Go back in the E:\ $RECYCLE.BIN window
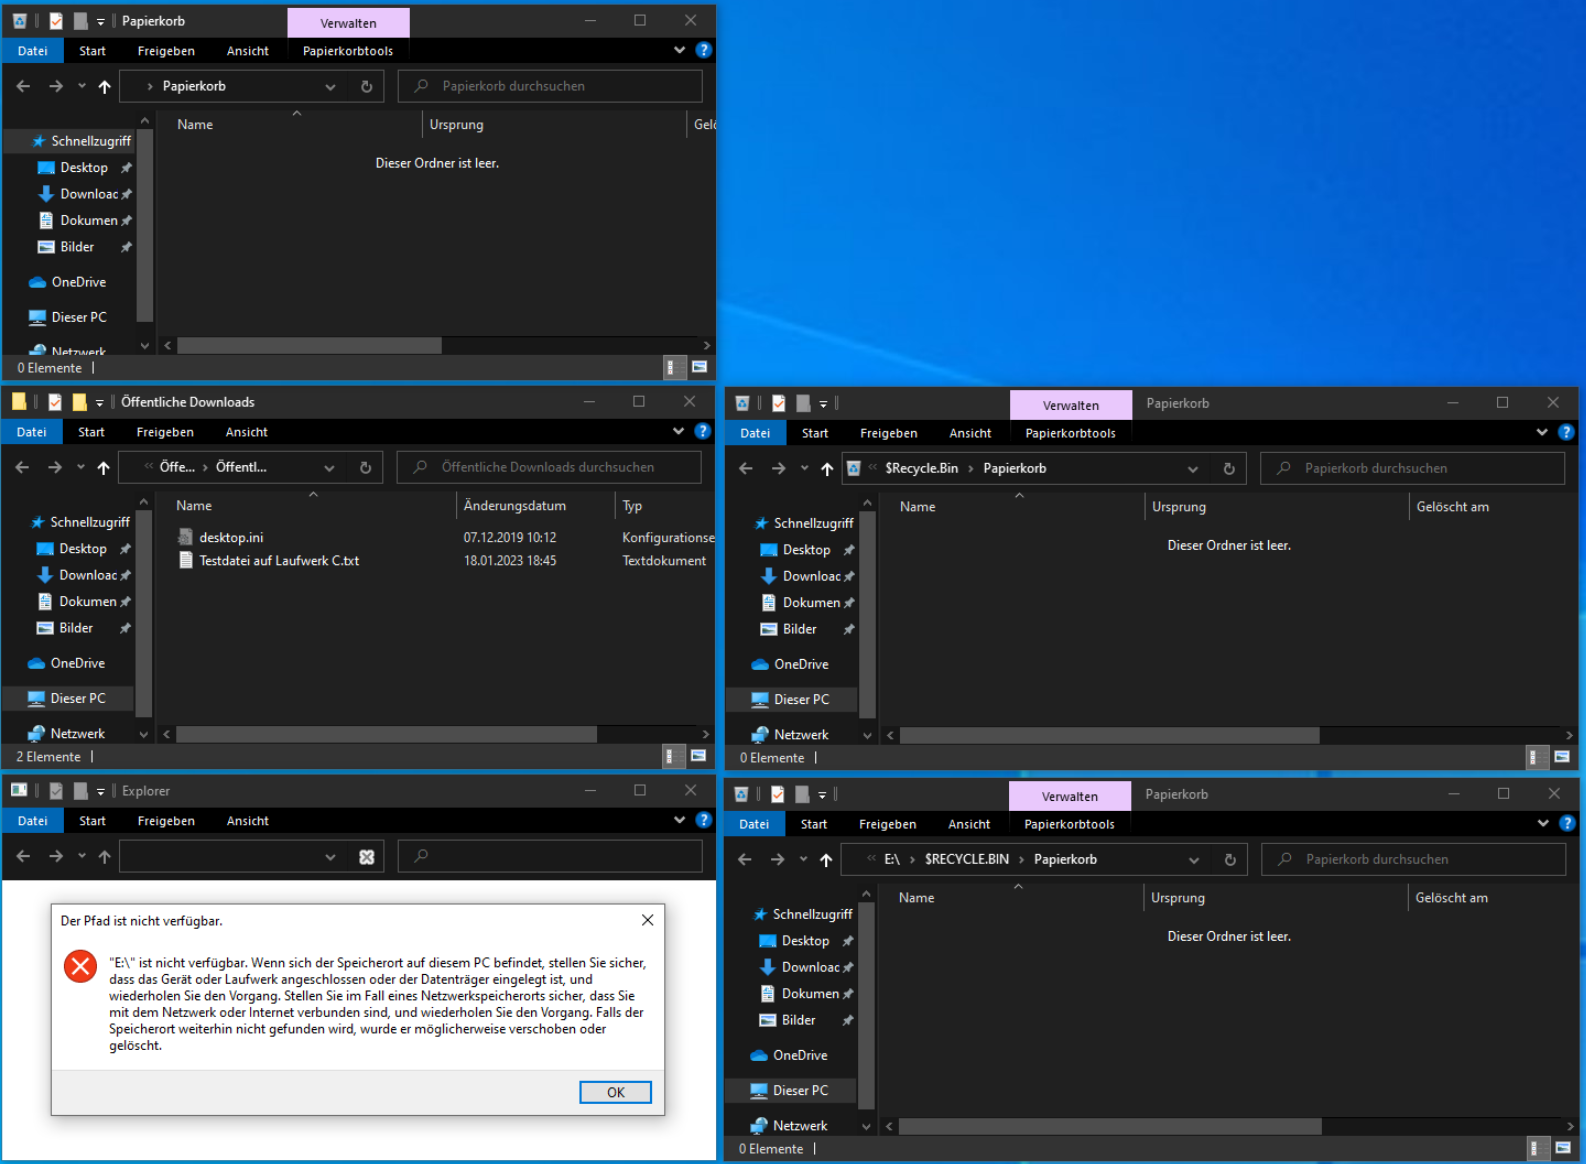Image resolution: width=1586 pixels, height=1164 pixels. tap(744, 859)
